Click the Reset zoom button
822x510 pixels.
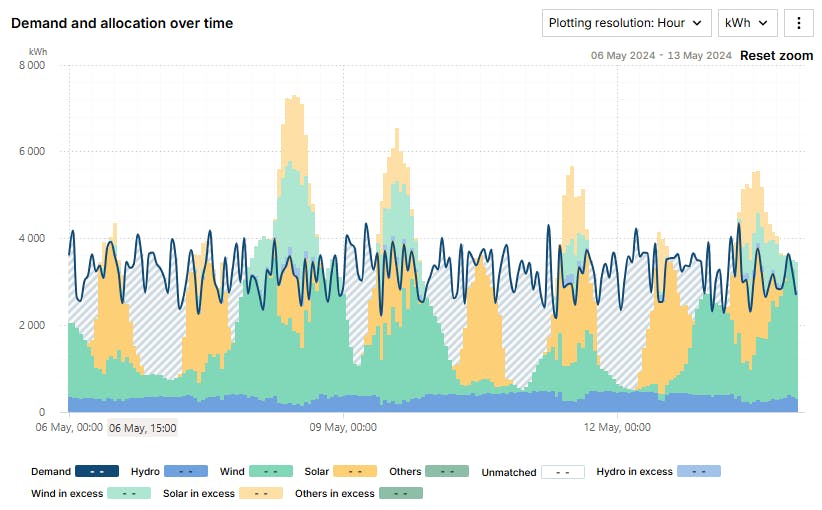pos(776,55)
